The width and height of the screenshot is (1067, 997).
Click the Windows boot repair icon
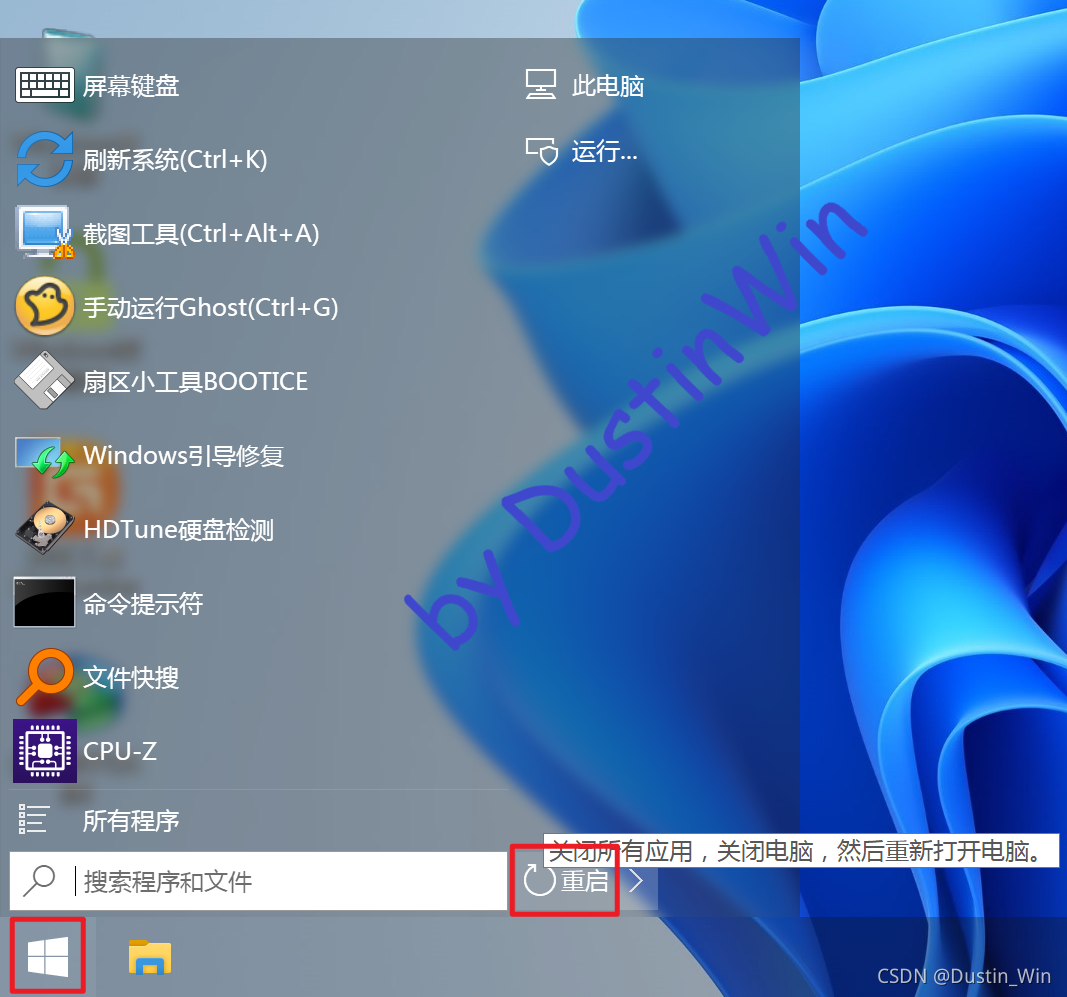[44, 455]
